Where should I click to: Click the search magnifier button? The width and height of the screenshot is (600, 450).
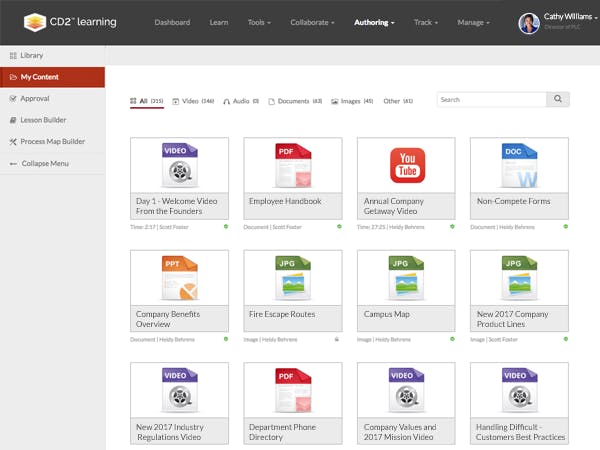pyautogui.click(x=558, y=99)
